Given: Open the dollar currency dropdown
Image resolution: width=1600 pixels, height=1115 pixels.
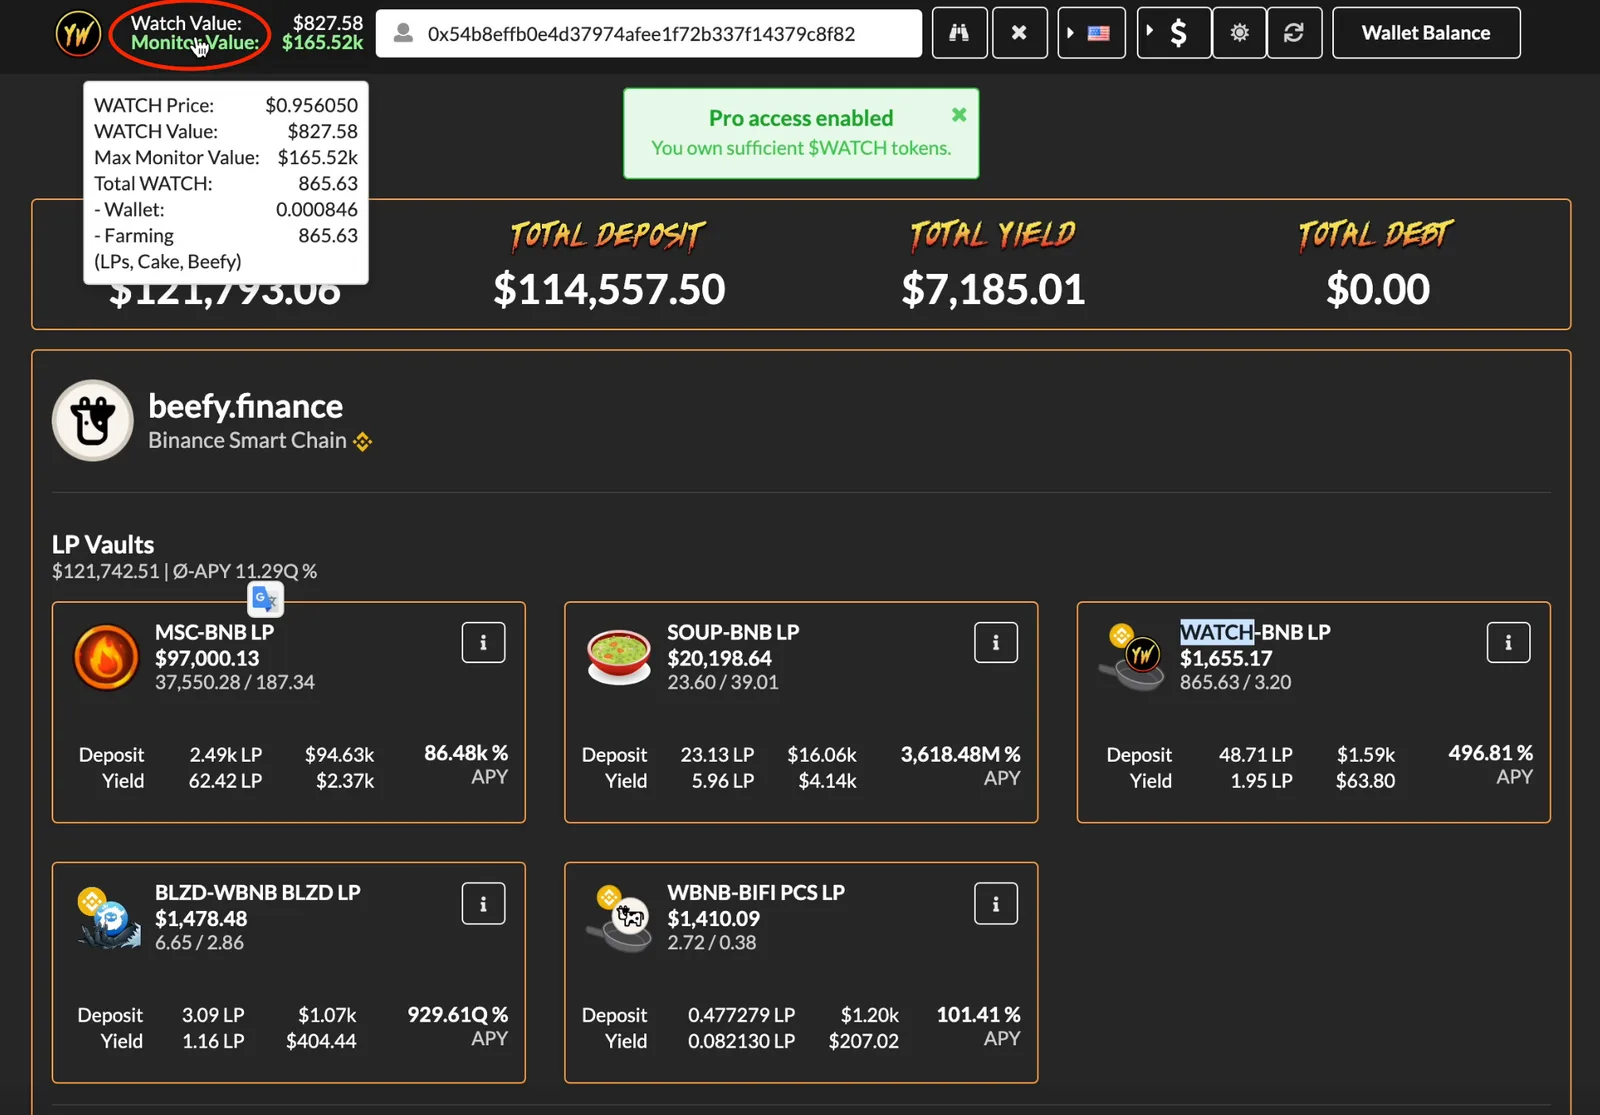Looking at the screenshot, I should click(x=1174, y=33).
